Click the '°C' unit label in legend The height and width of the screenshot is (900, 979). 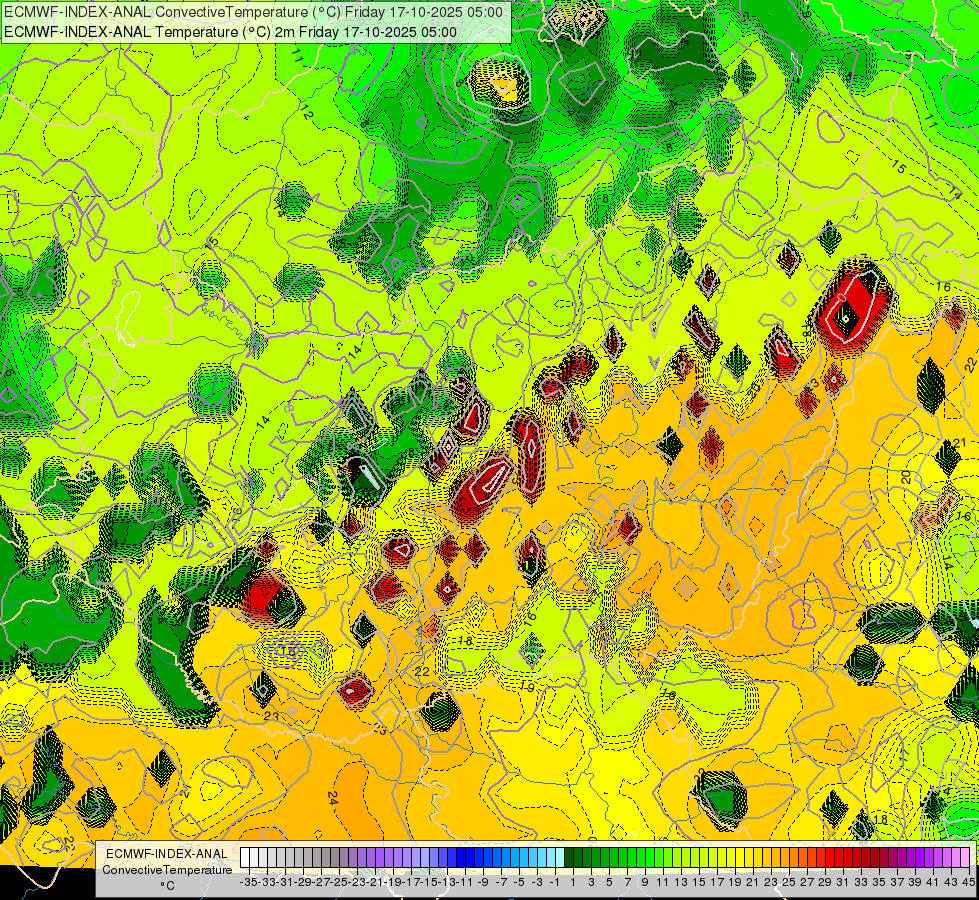click(167, 886)
